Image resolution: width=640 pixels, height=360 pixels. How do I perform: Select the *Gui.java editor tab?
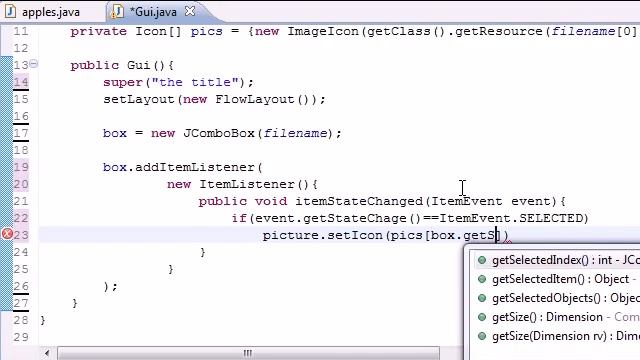pos(153,12)
